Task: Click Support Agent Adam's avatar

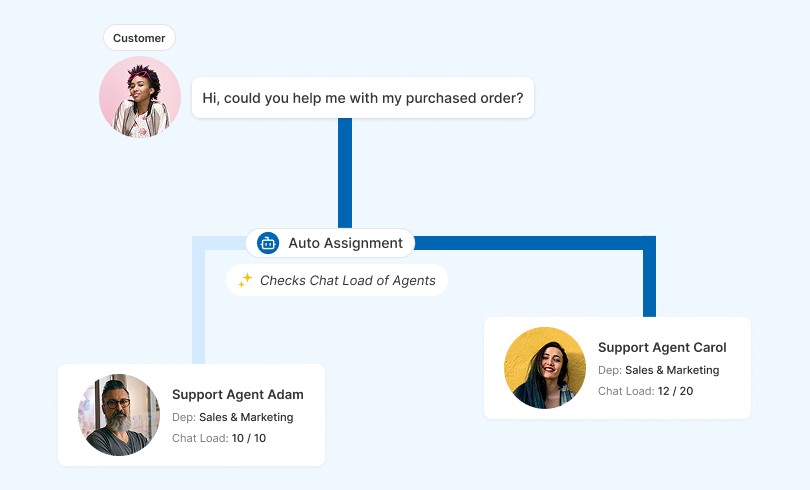Action: click(x=119, y=415)
